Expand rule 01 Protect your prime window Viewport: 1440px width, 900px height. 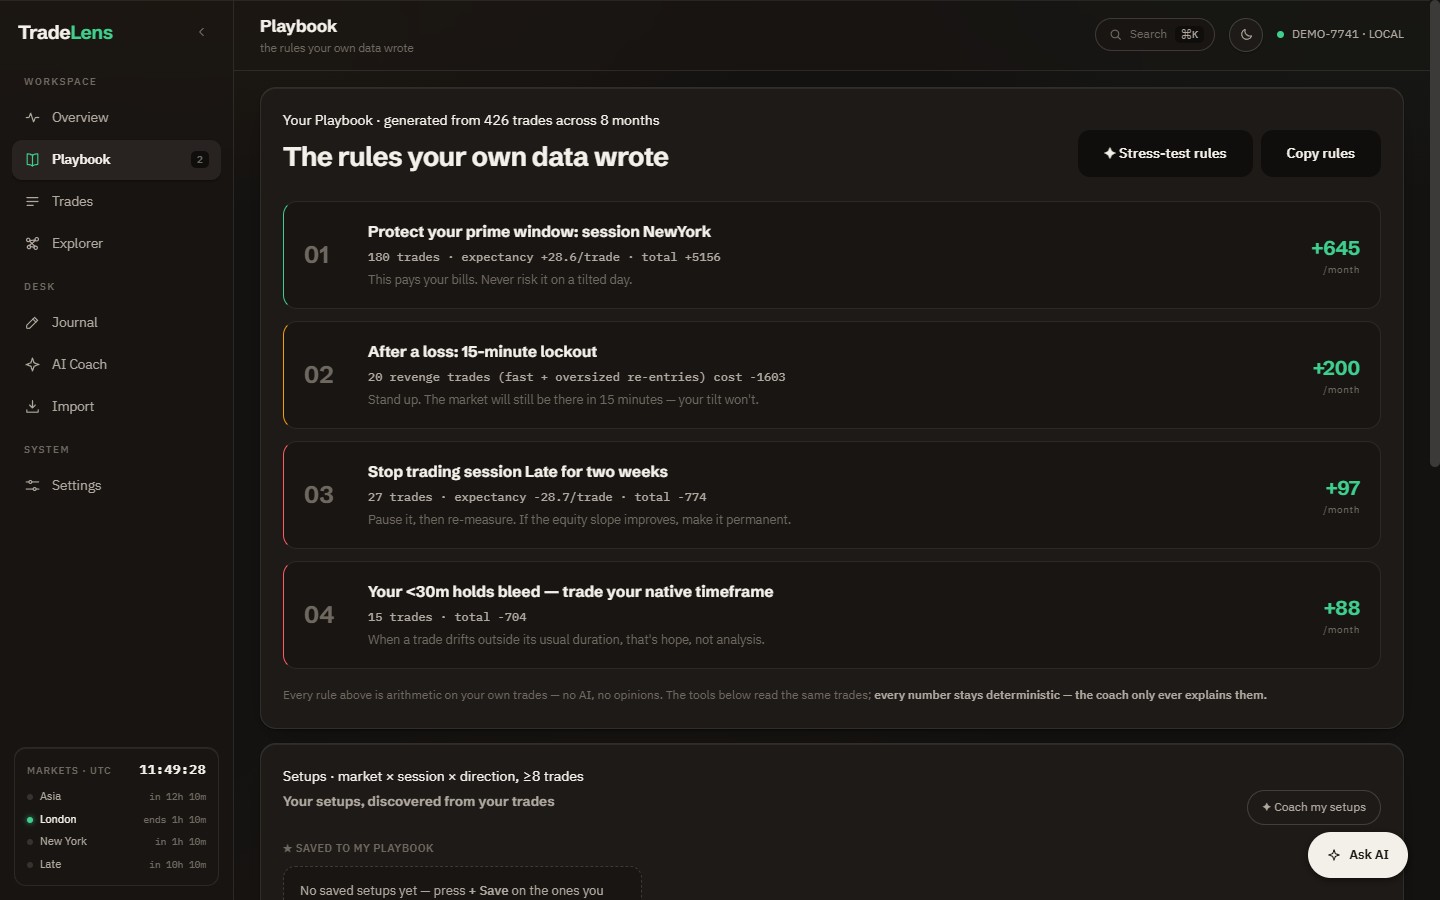click(x=831, y=255)
